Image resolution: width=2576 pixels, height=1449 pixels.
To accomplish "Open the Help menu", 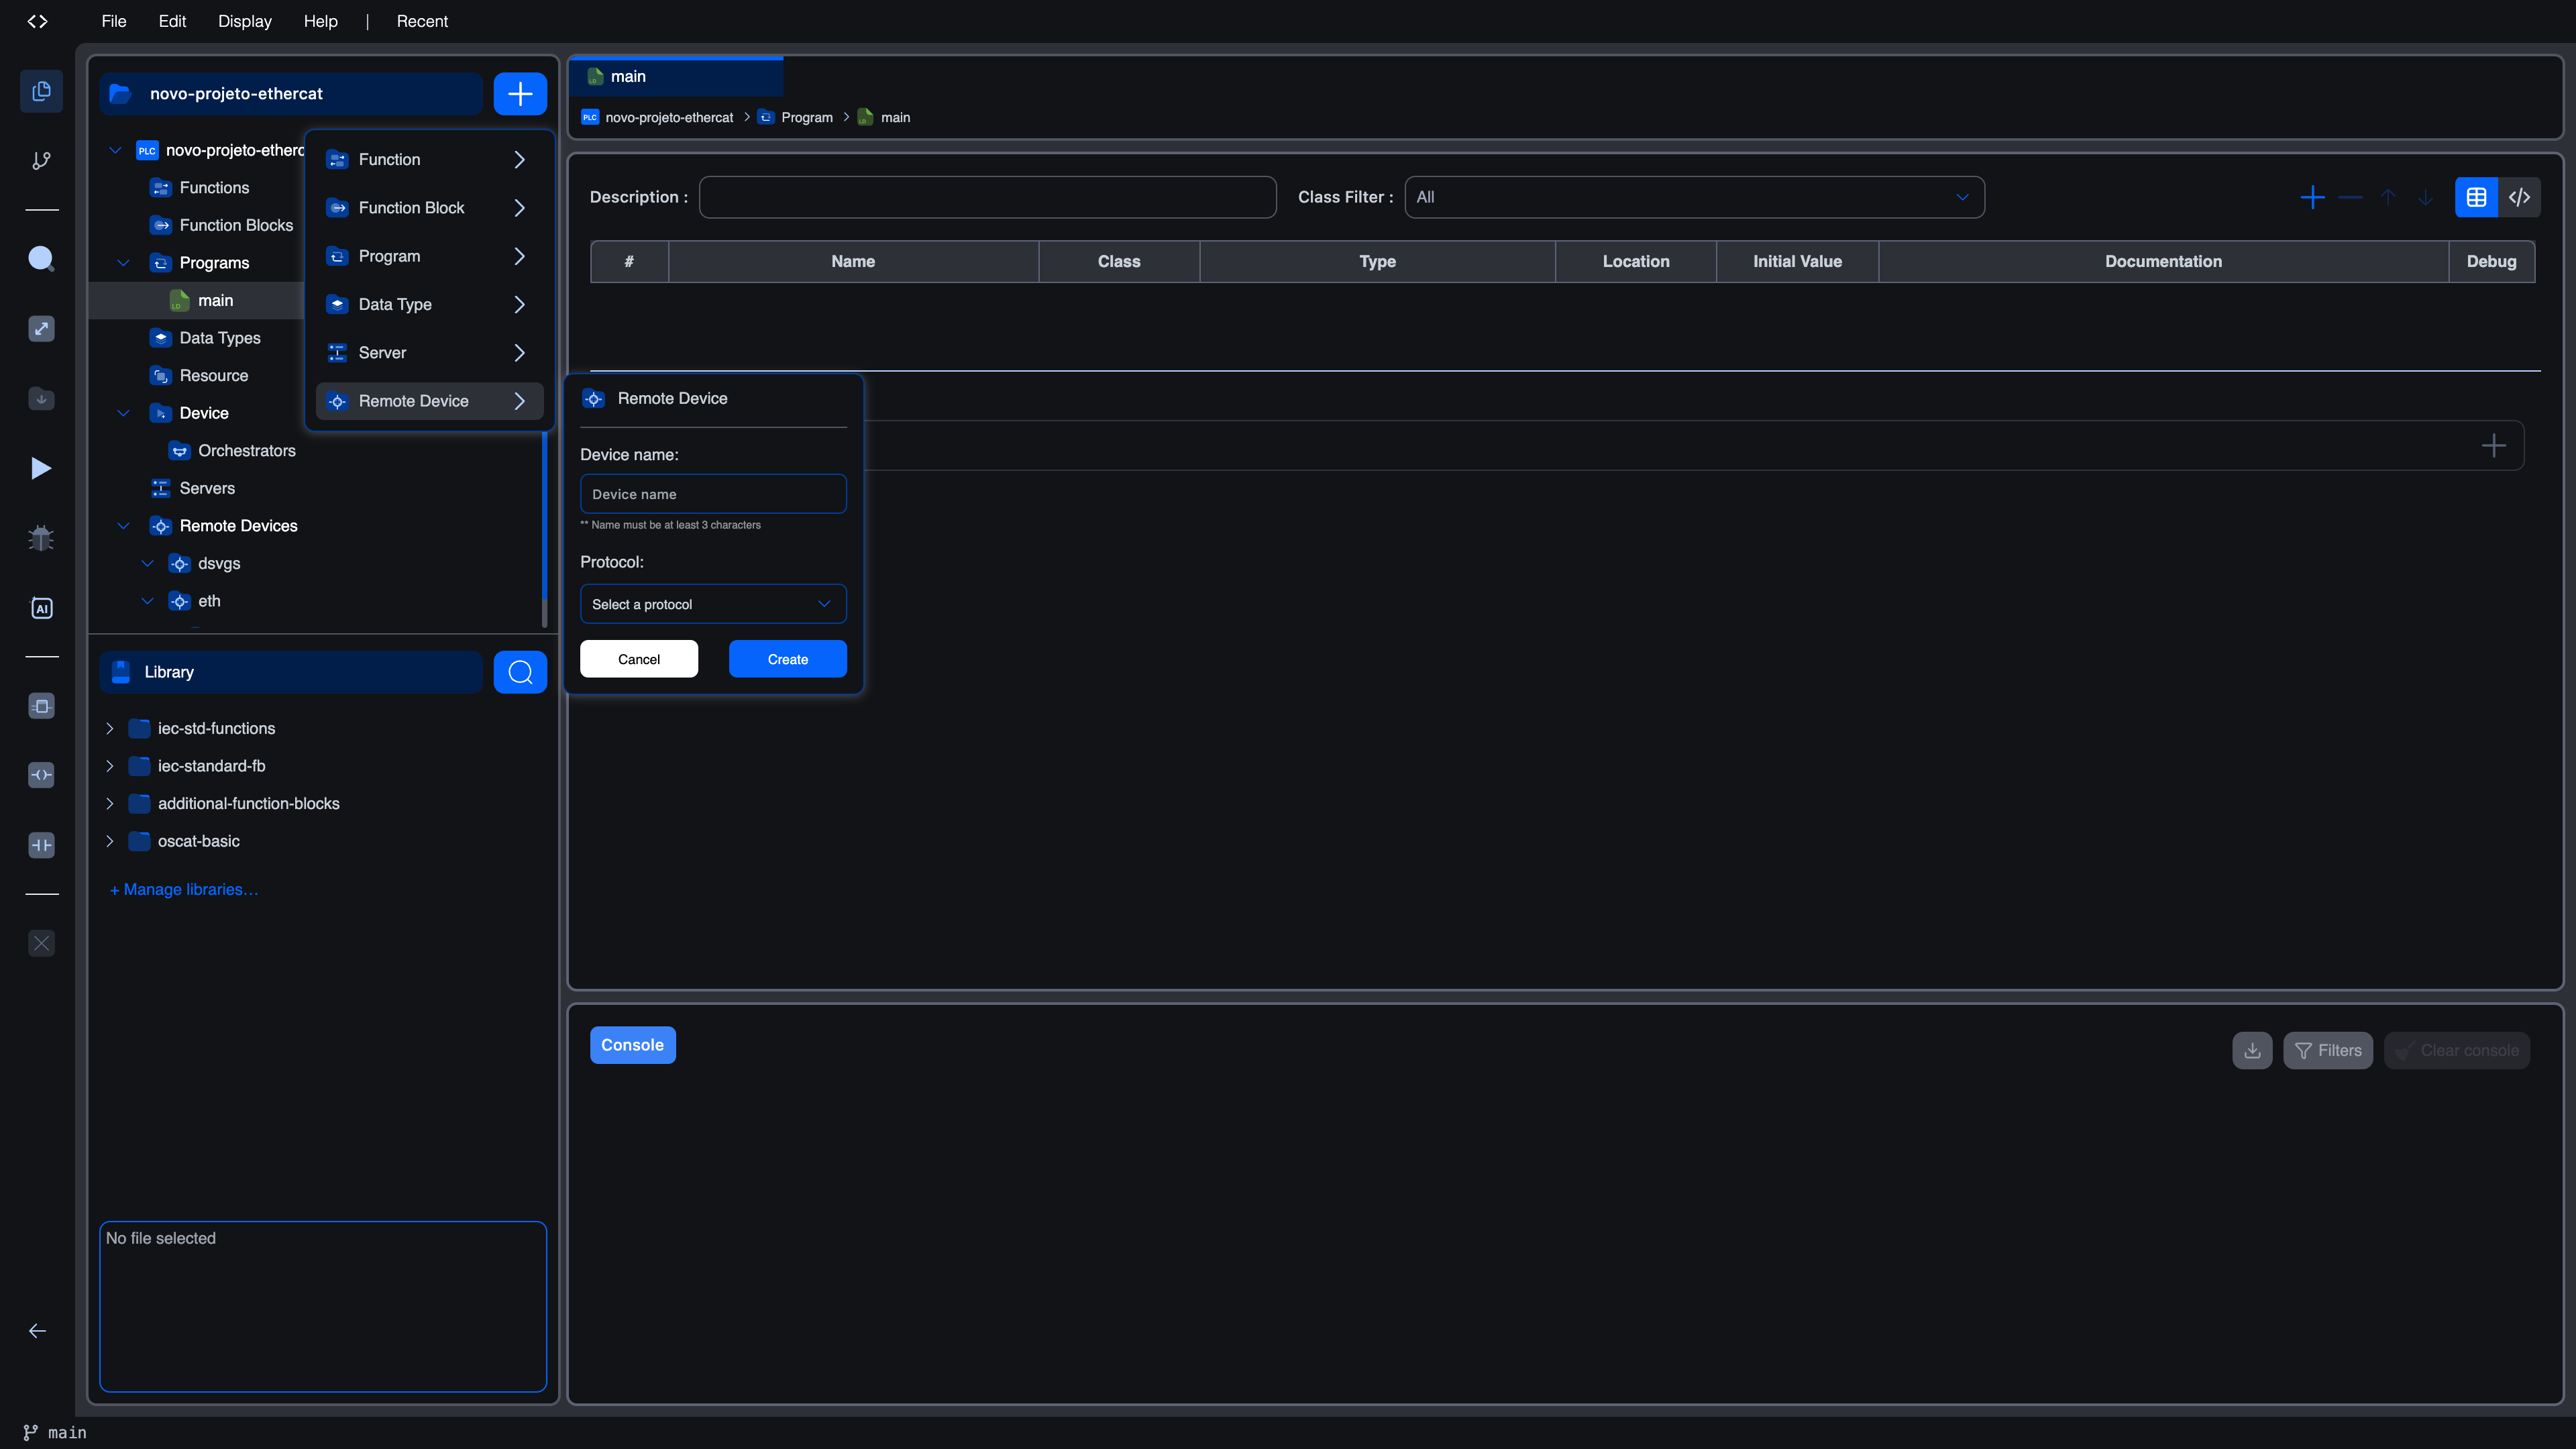I will pos(320,21).
